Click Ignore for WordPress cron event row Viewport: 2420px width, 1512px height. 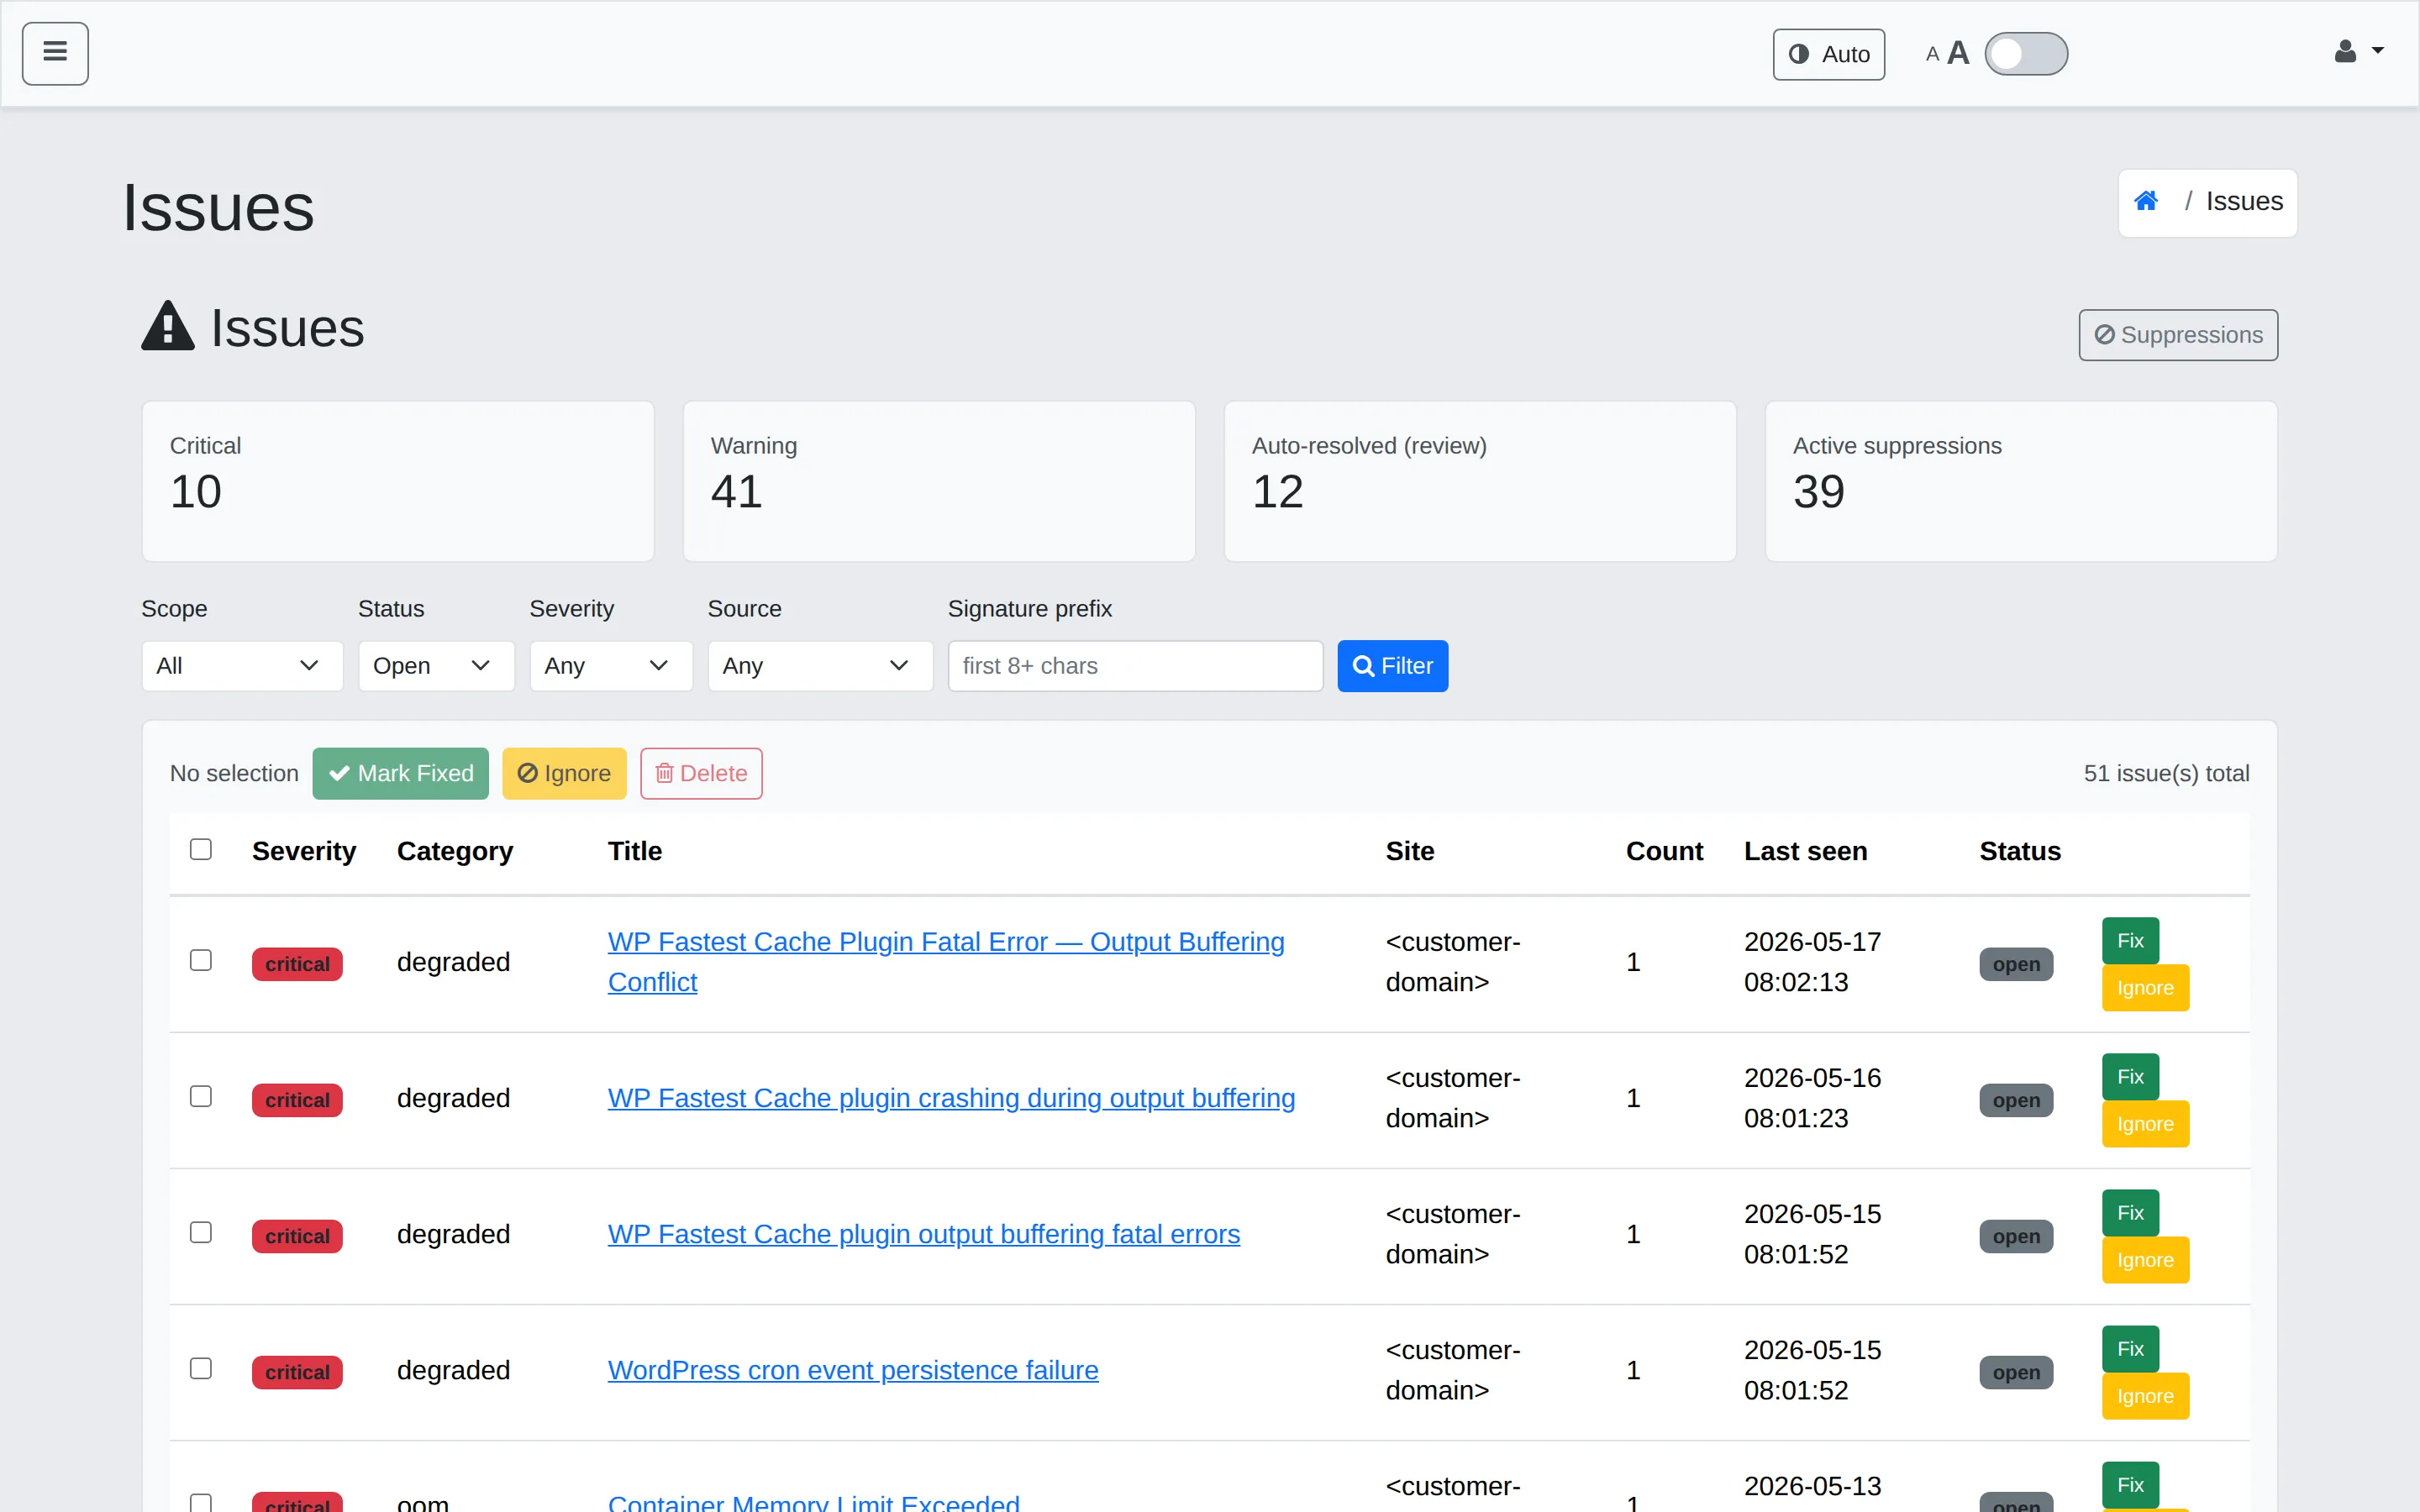[2145, 1396]
